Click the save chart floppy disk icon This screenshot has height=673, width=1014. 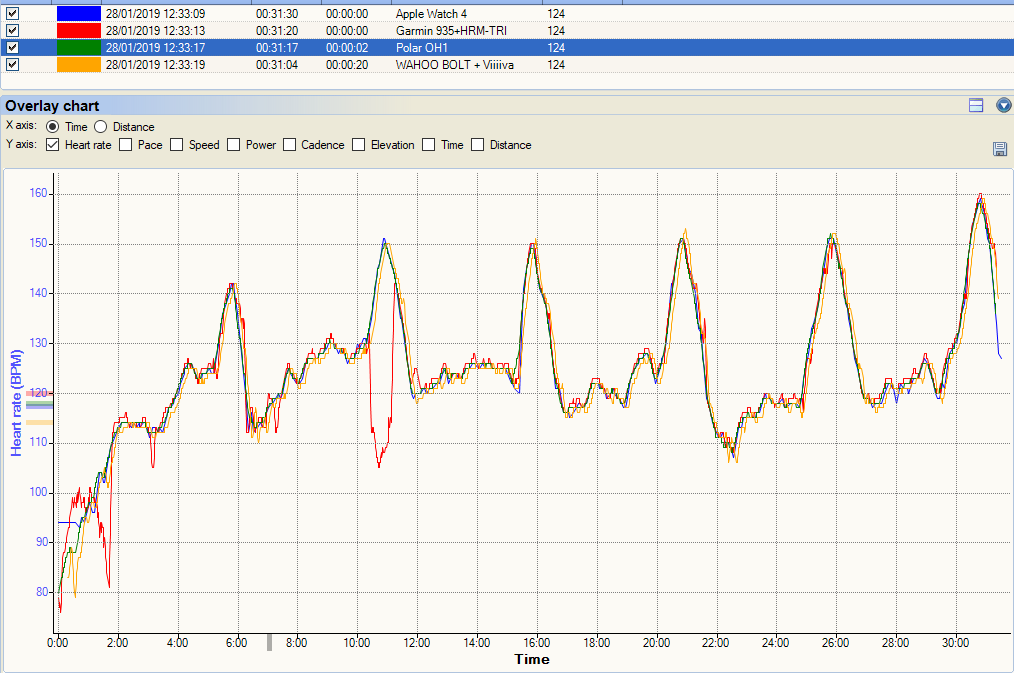tap(999, 148)
